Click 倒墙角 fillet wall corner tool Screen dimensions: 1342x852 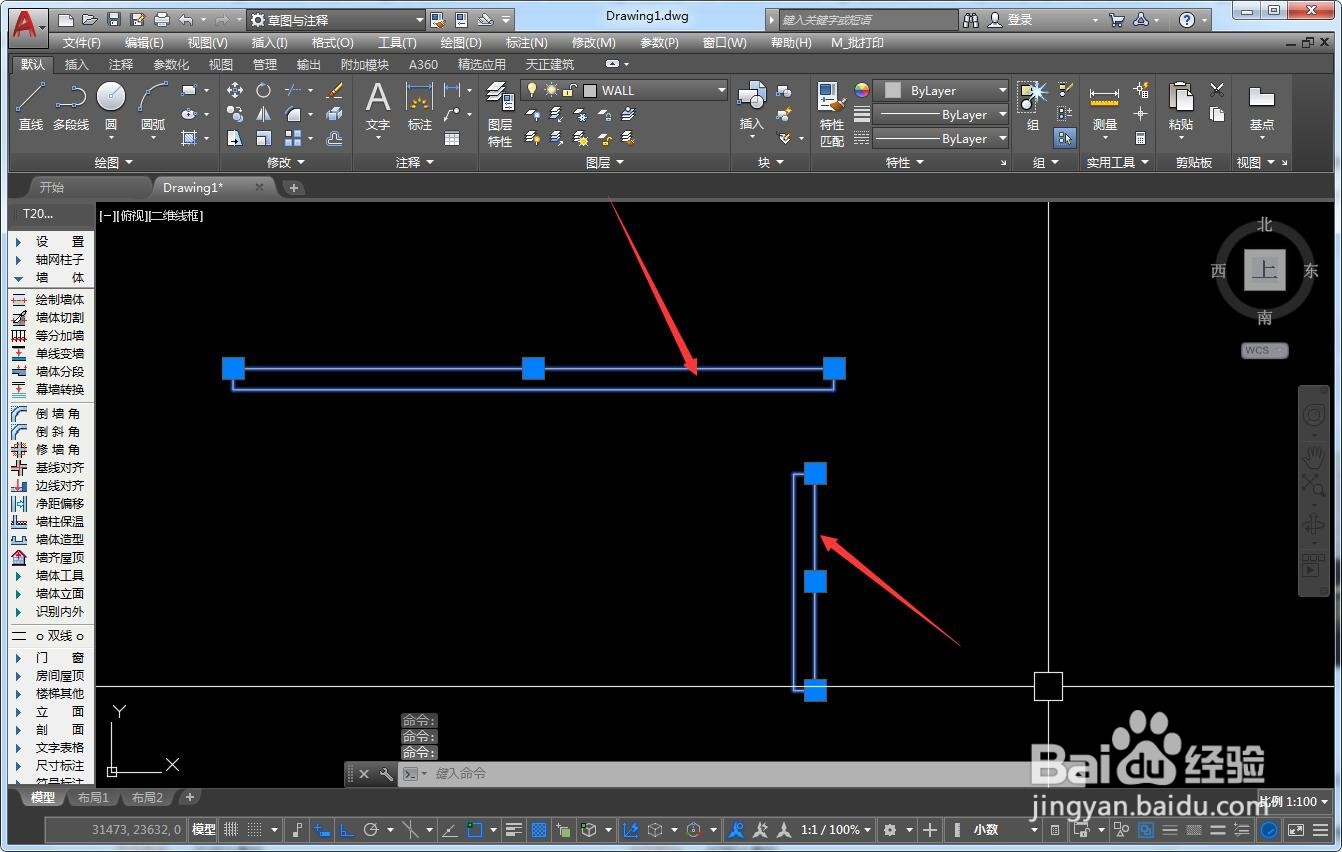(58, 413)
